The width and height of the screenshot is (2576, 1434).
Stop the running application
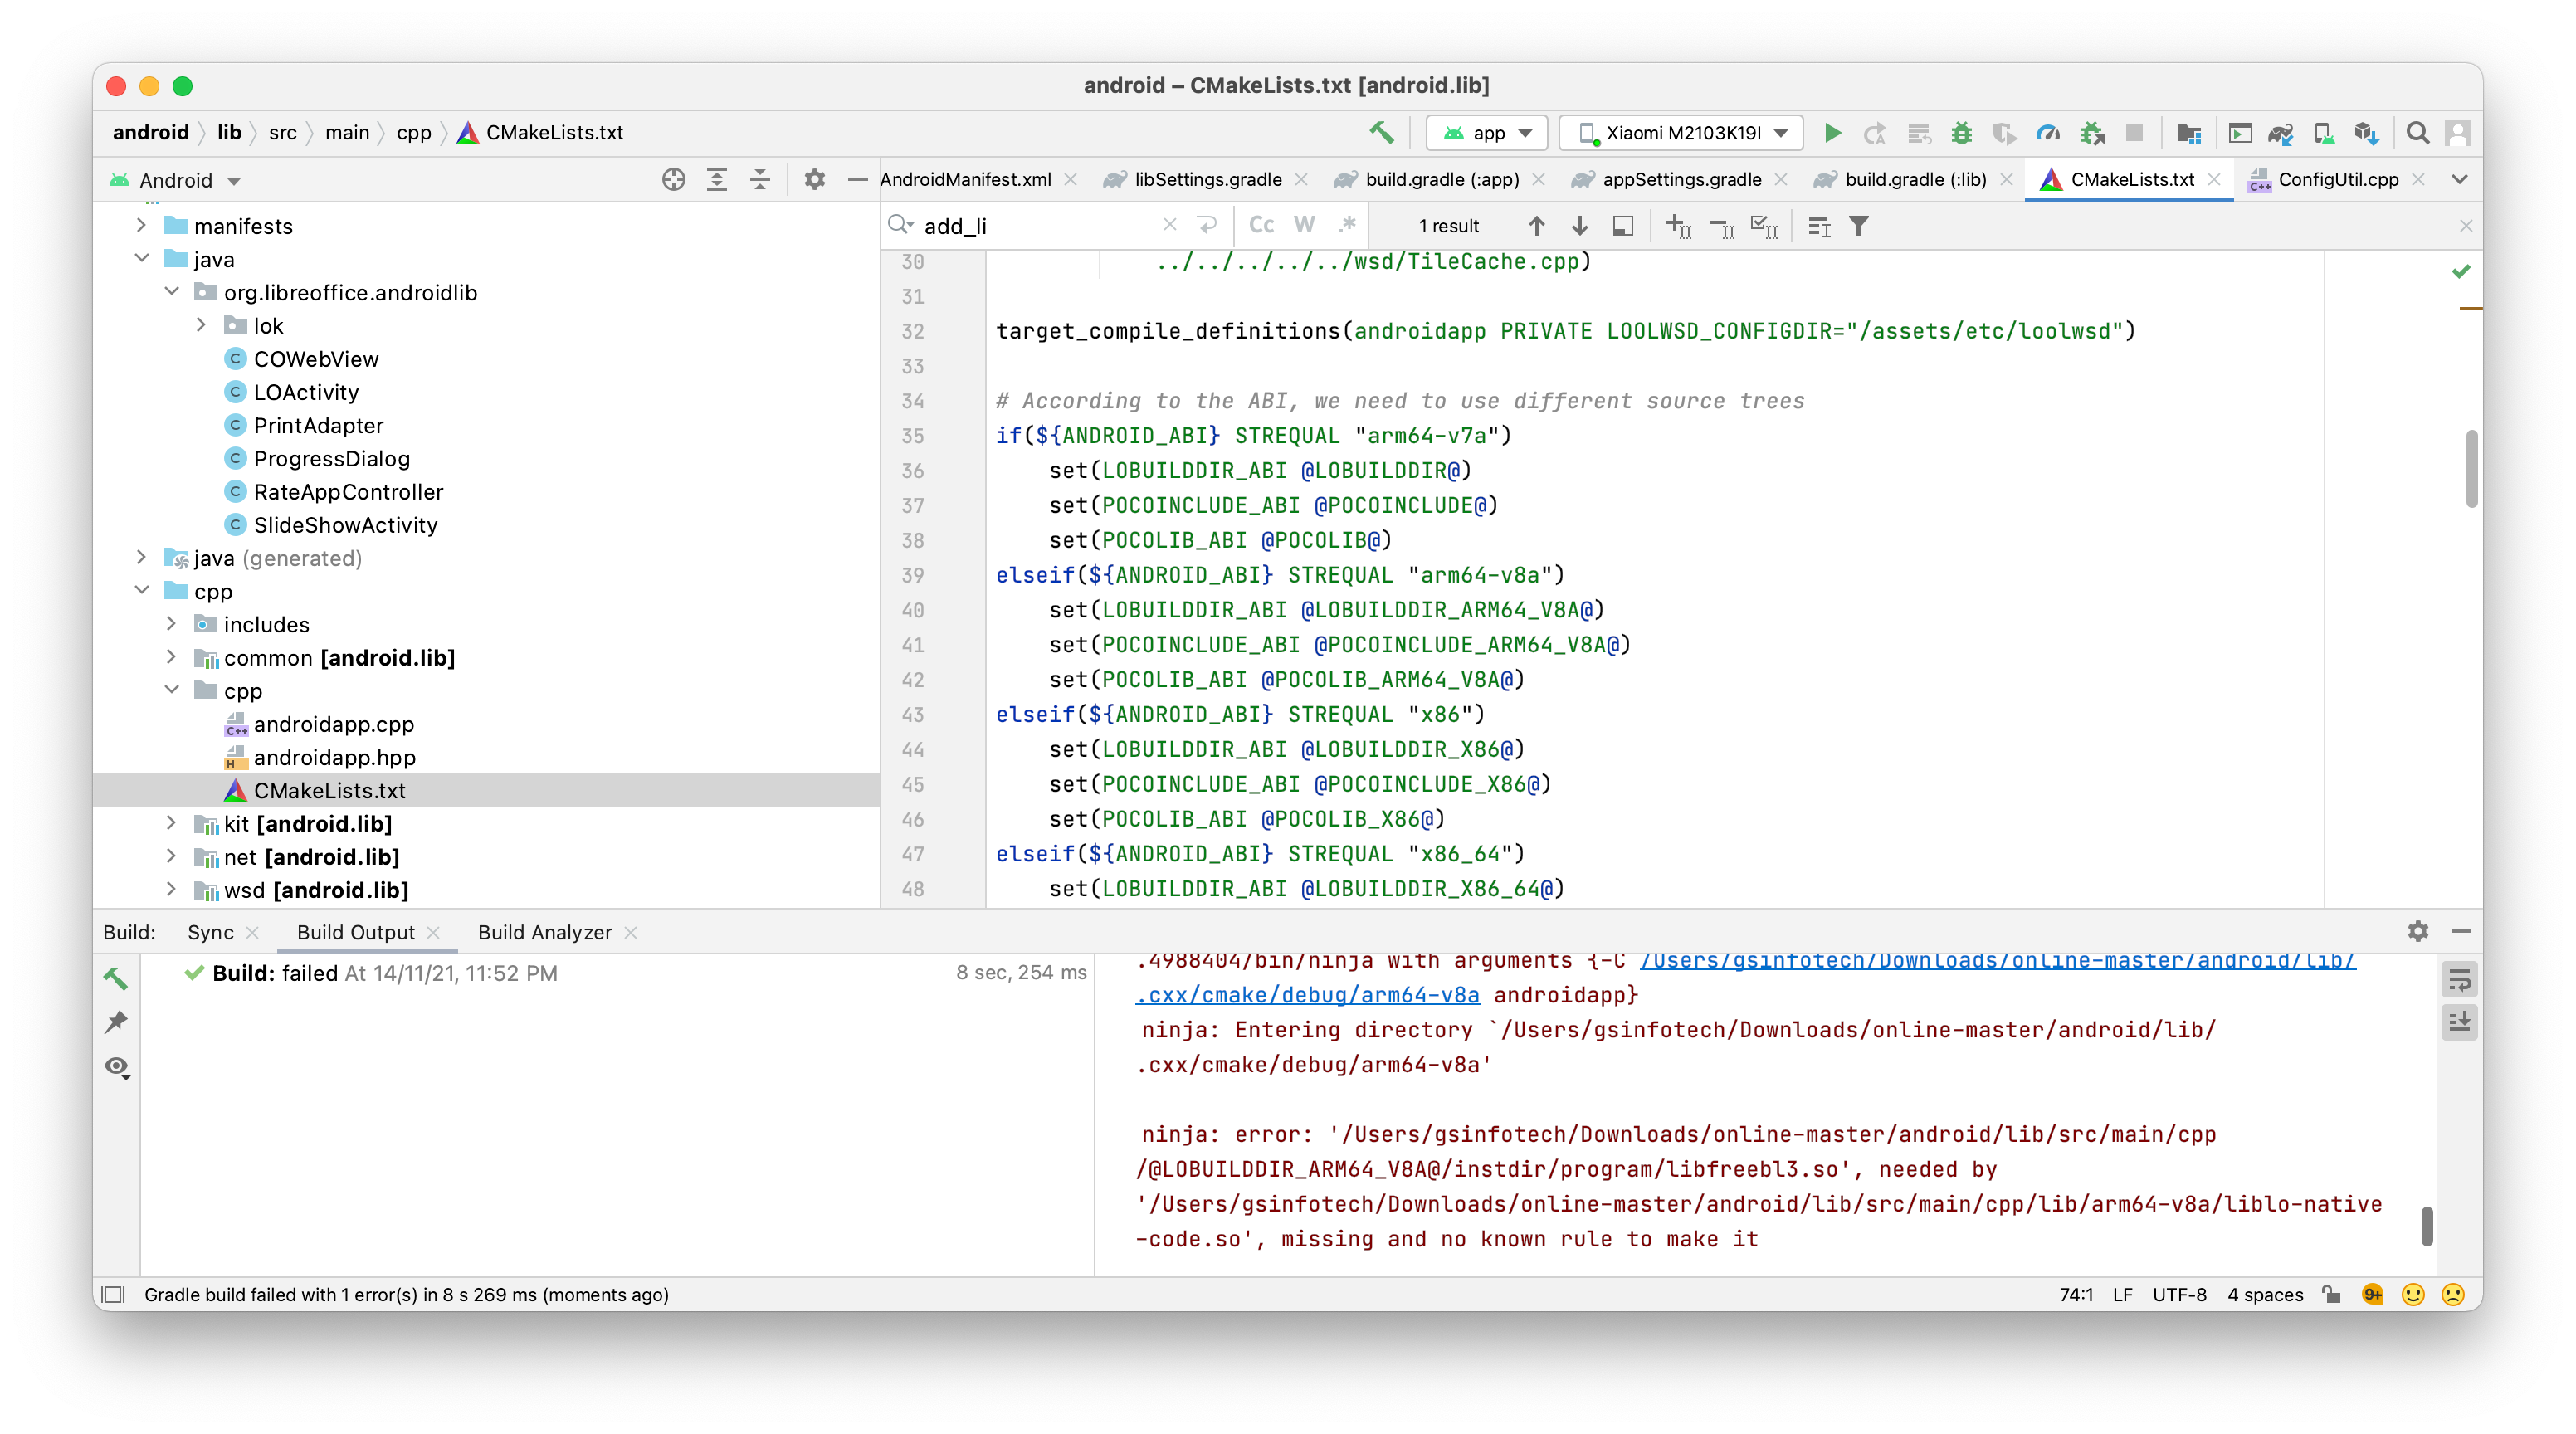[2135, 132]
